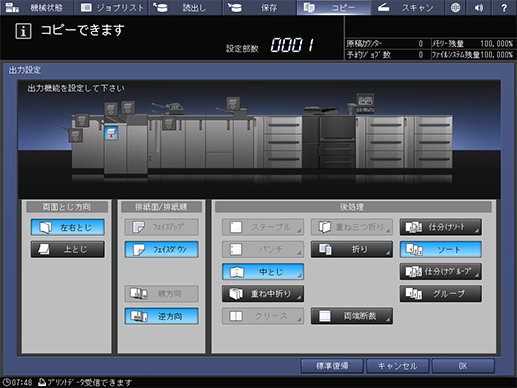517x388 pixels.
Task: Select left of the two top tray icons
Action: pos(111,109)
